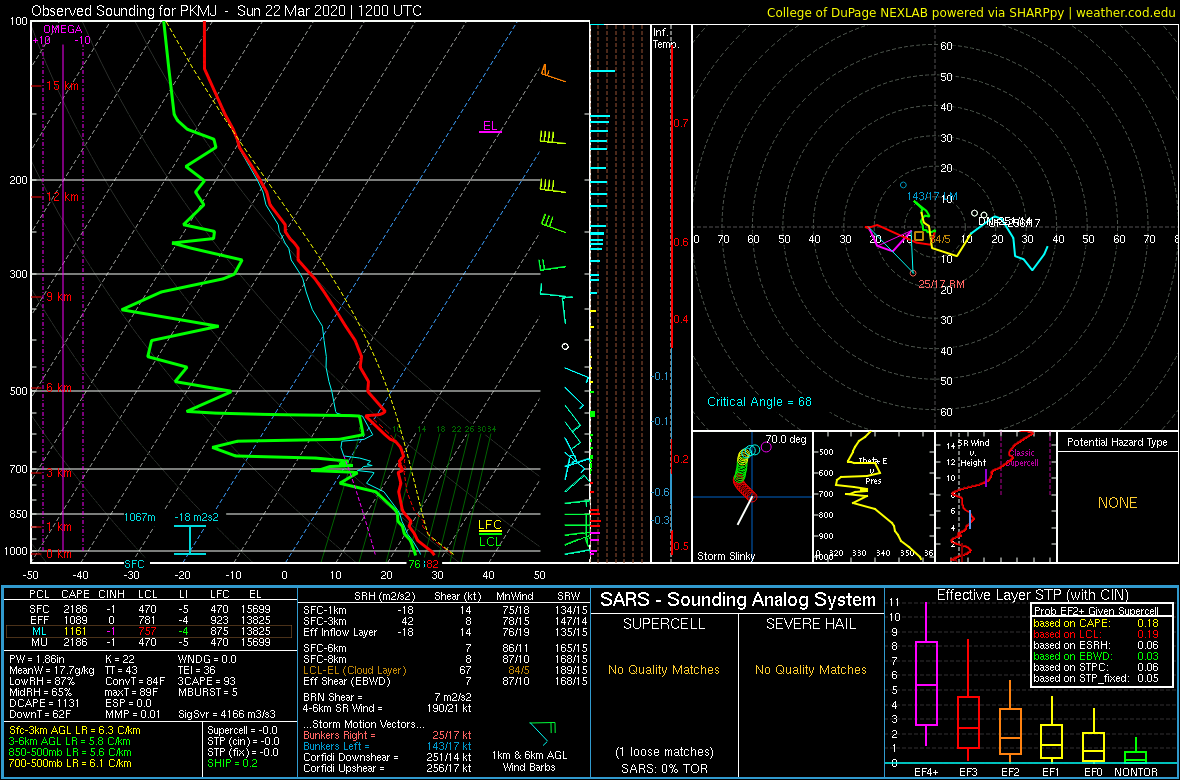This screenshot has width=1180, height=780.
Task: Click the 'Potential Hazard Type' header
Action: 1117,443
